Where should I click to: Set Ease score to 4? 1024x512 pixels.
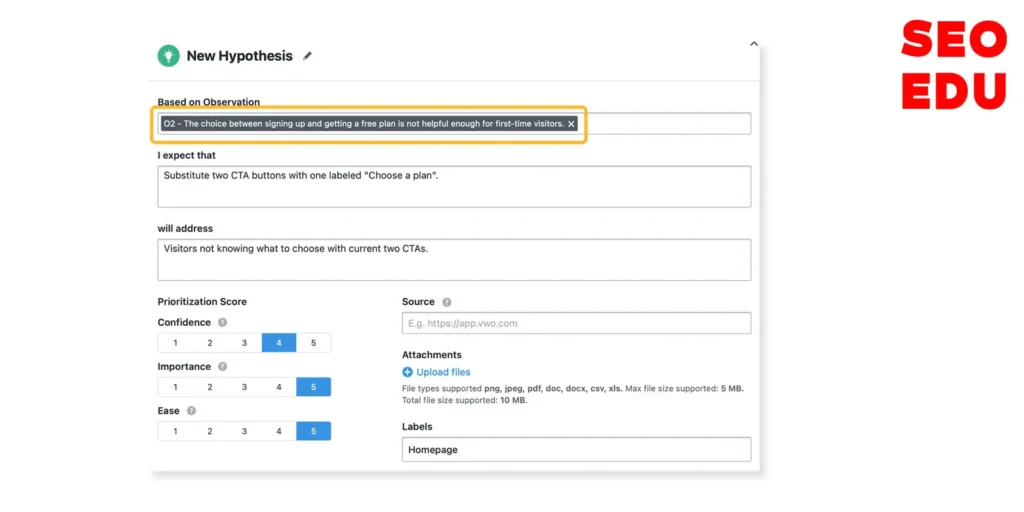(279, 431)
